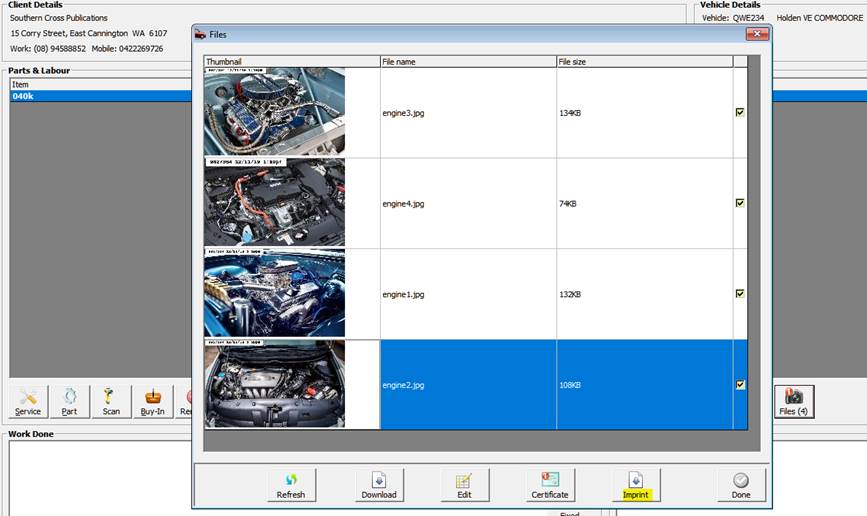Close the Files dialog window
867x516 pixels.
click(757, 34)
